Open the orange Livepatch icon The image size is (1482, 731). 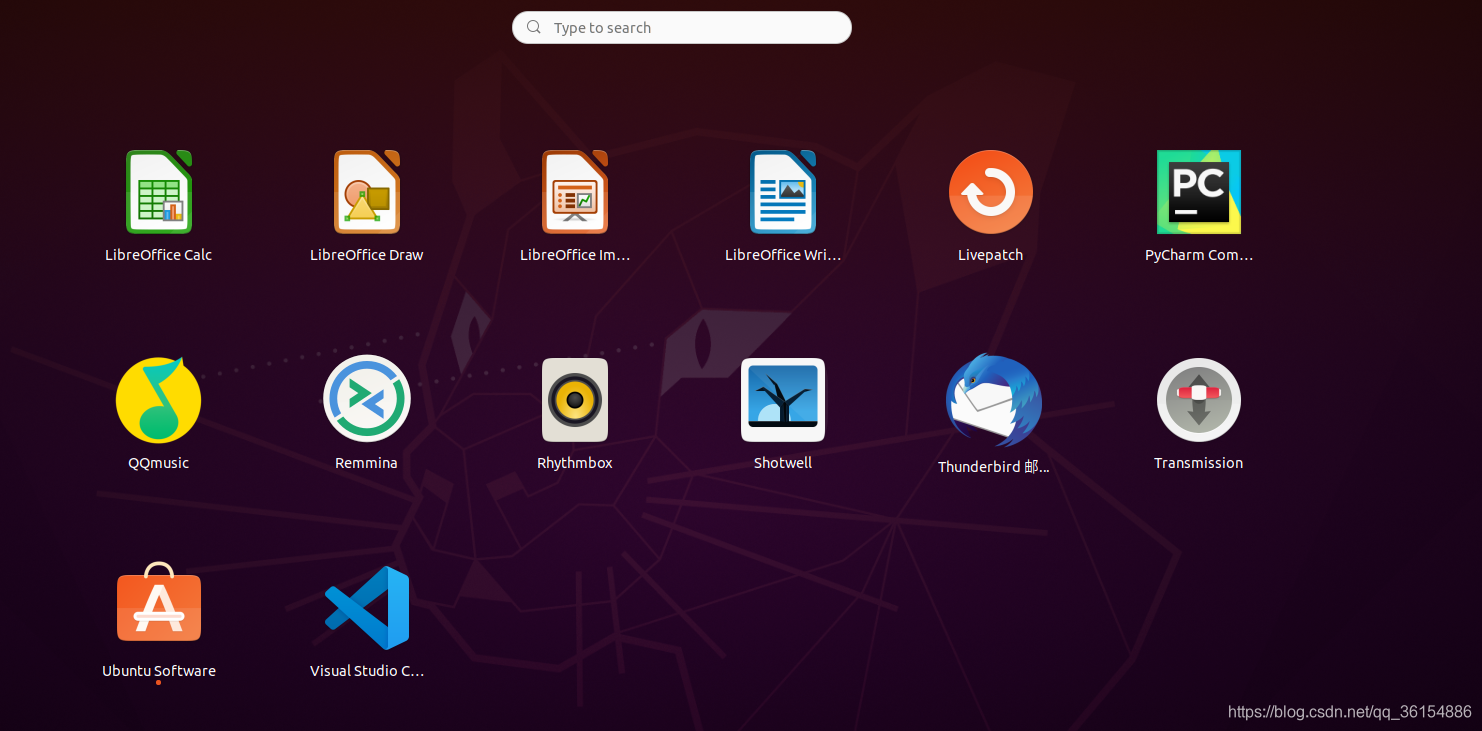point(991,192)
